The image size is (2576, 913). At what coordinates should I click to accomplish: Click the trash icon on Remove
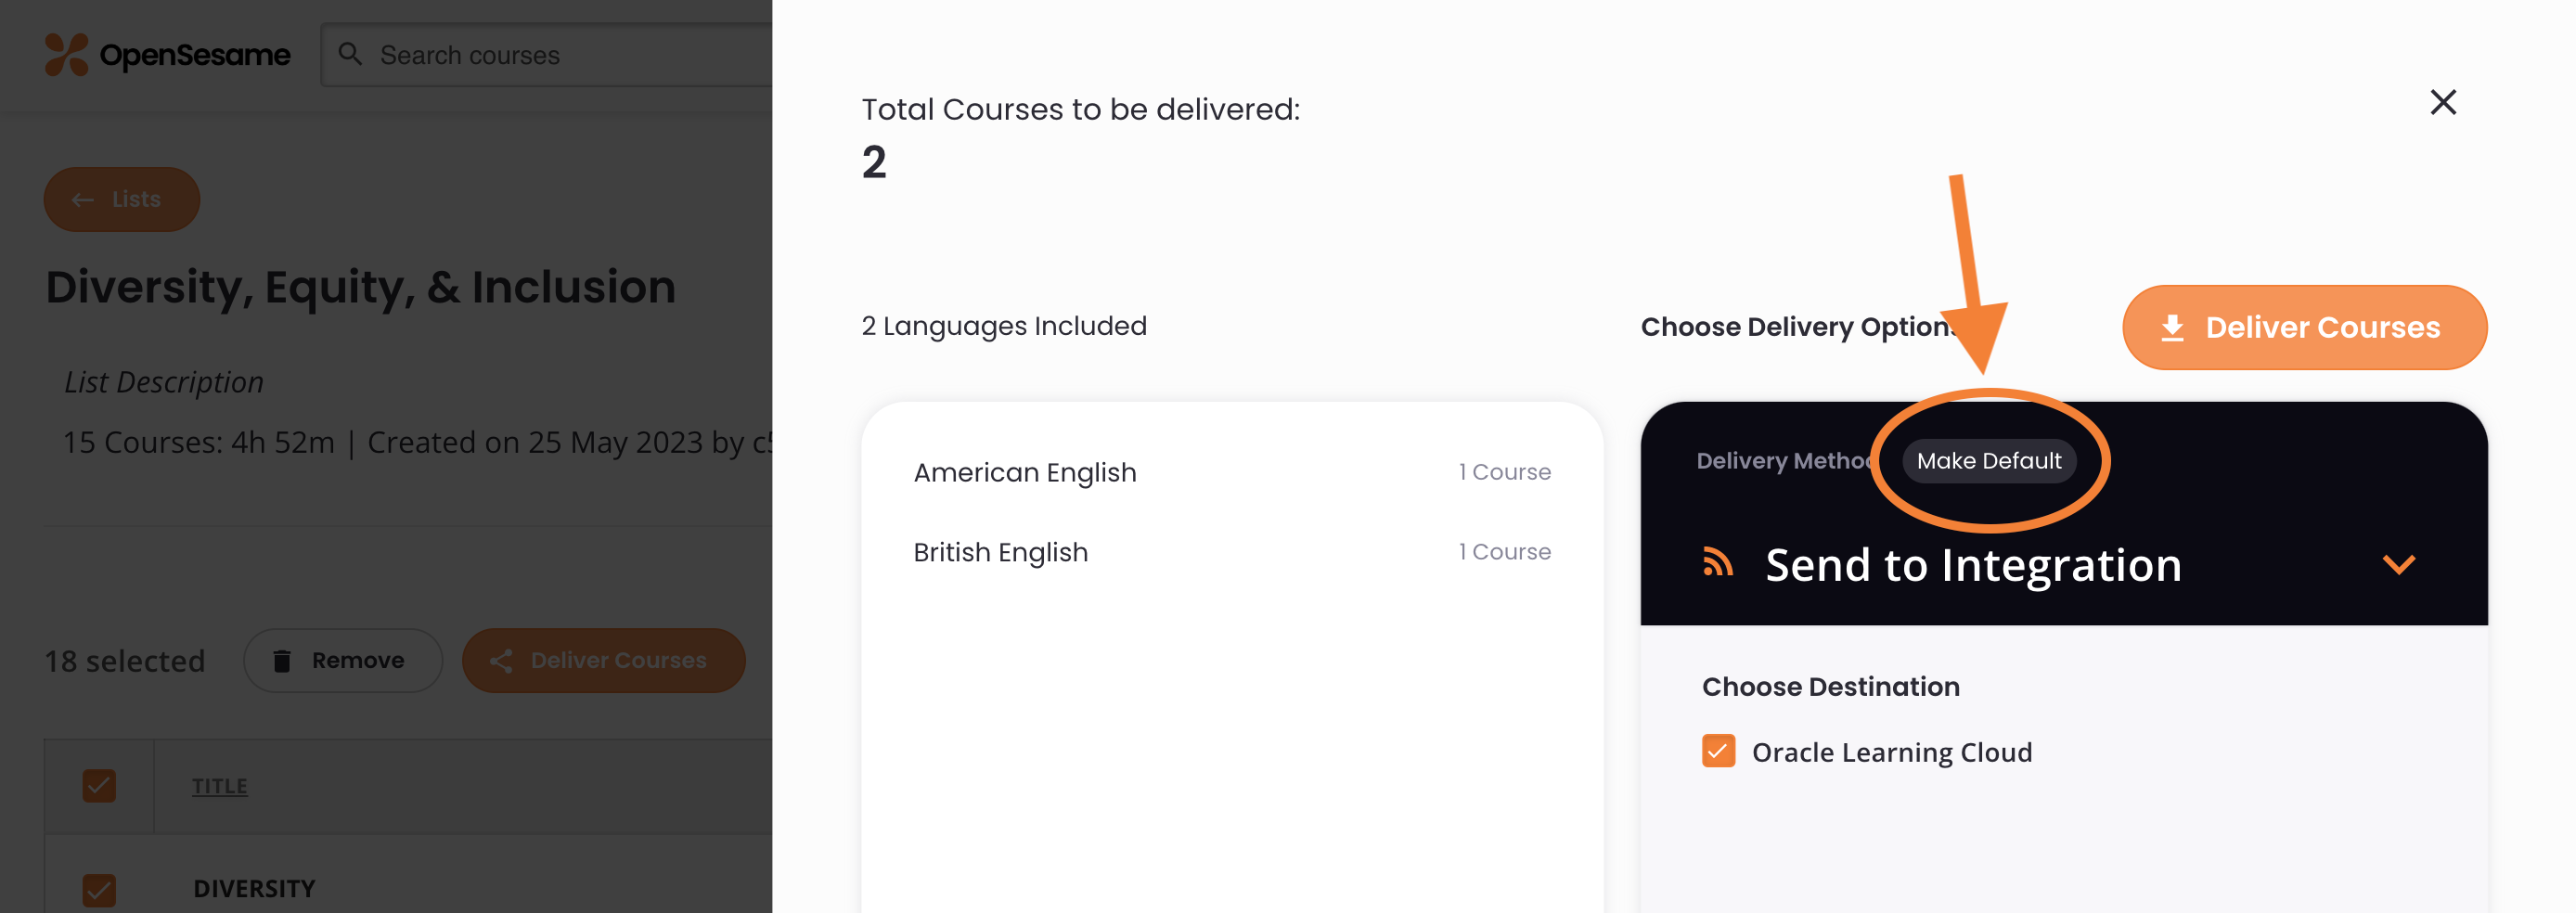click(x=282, y=660)
